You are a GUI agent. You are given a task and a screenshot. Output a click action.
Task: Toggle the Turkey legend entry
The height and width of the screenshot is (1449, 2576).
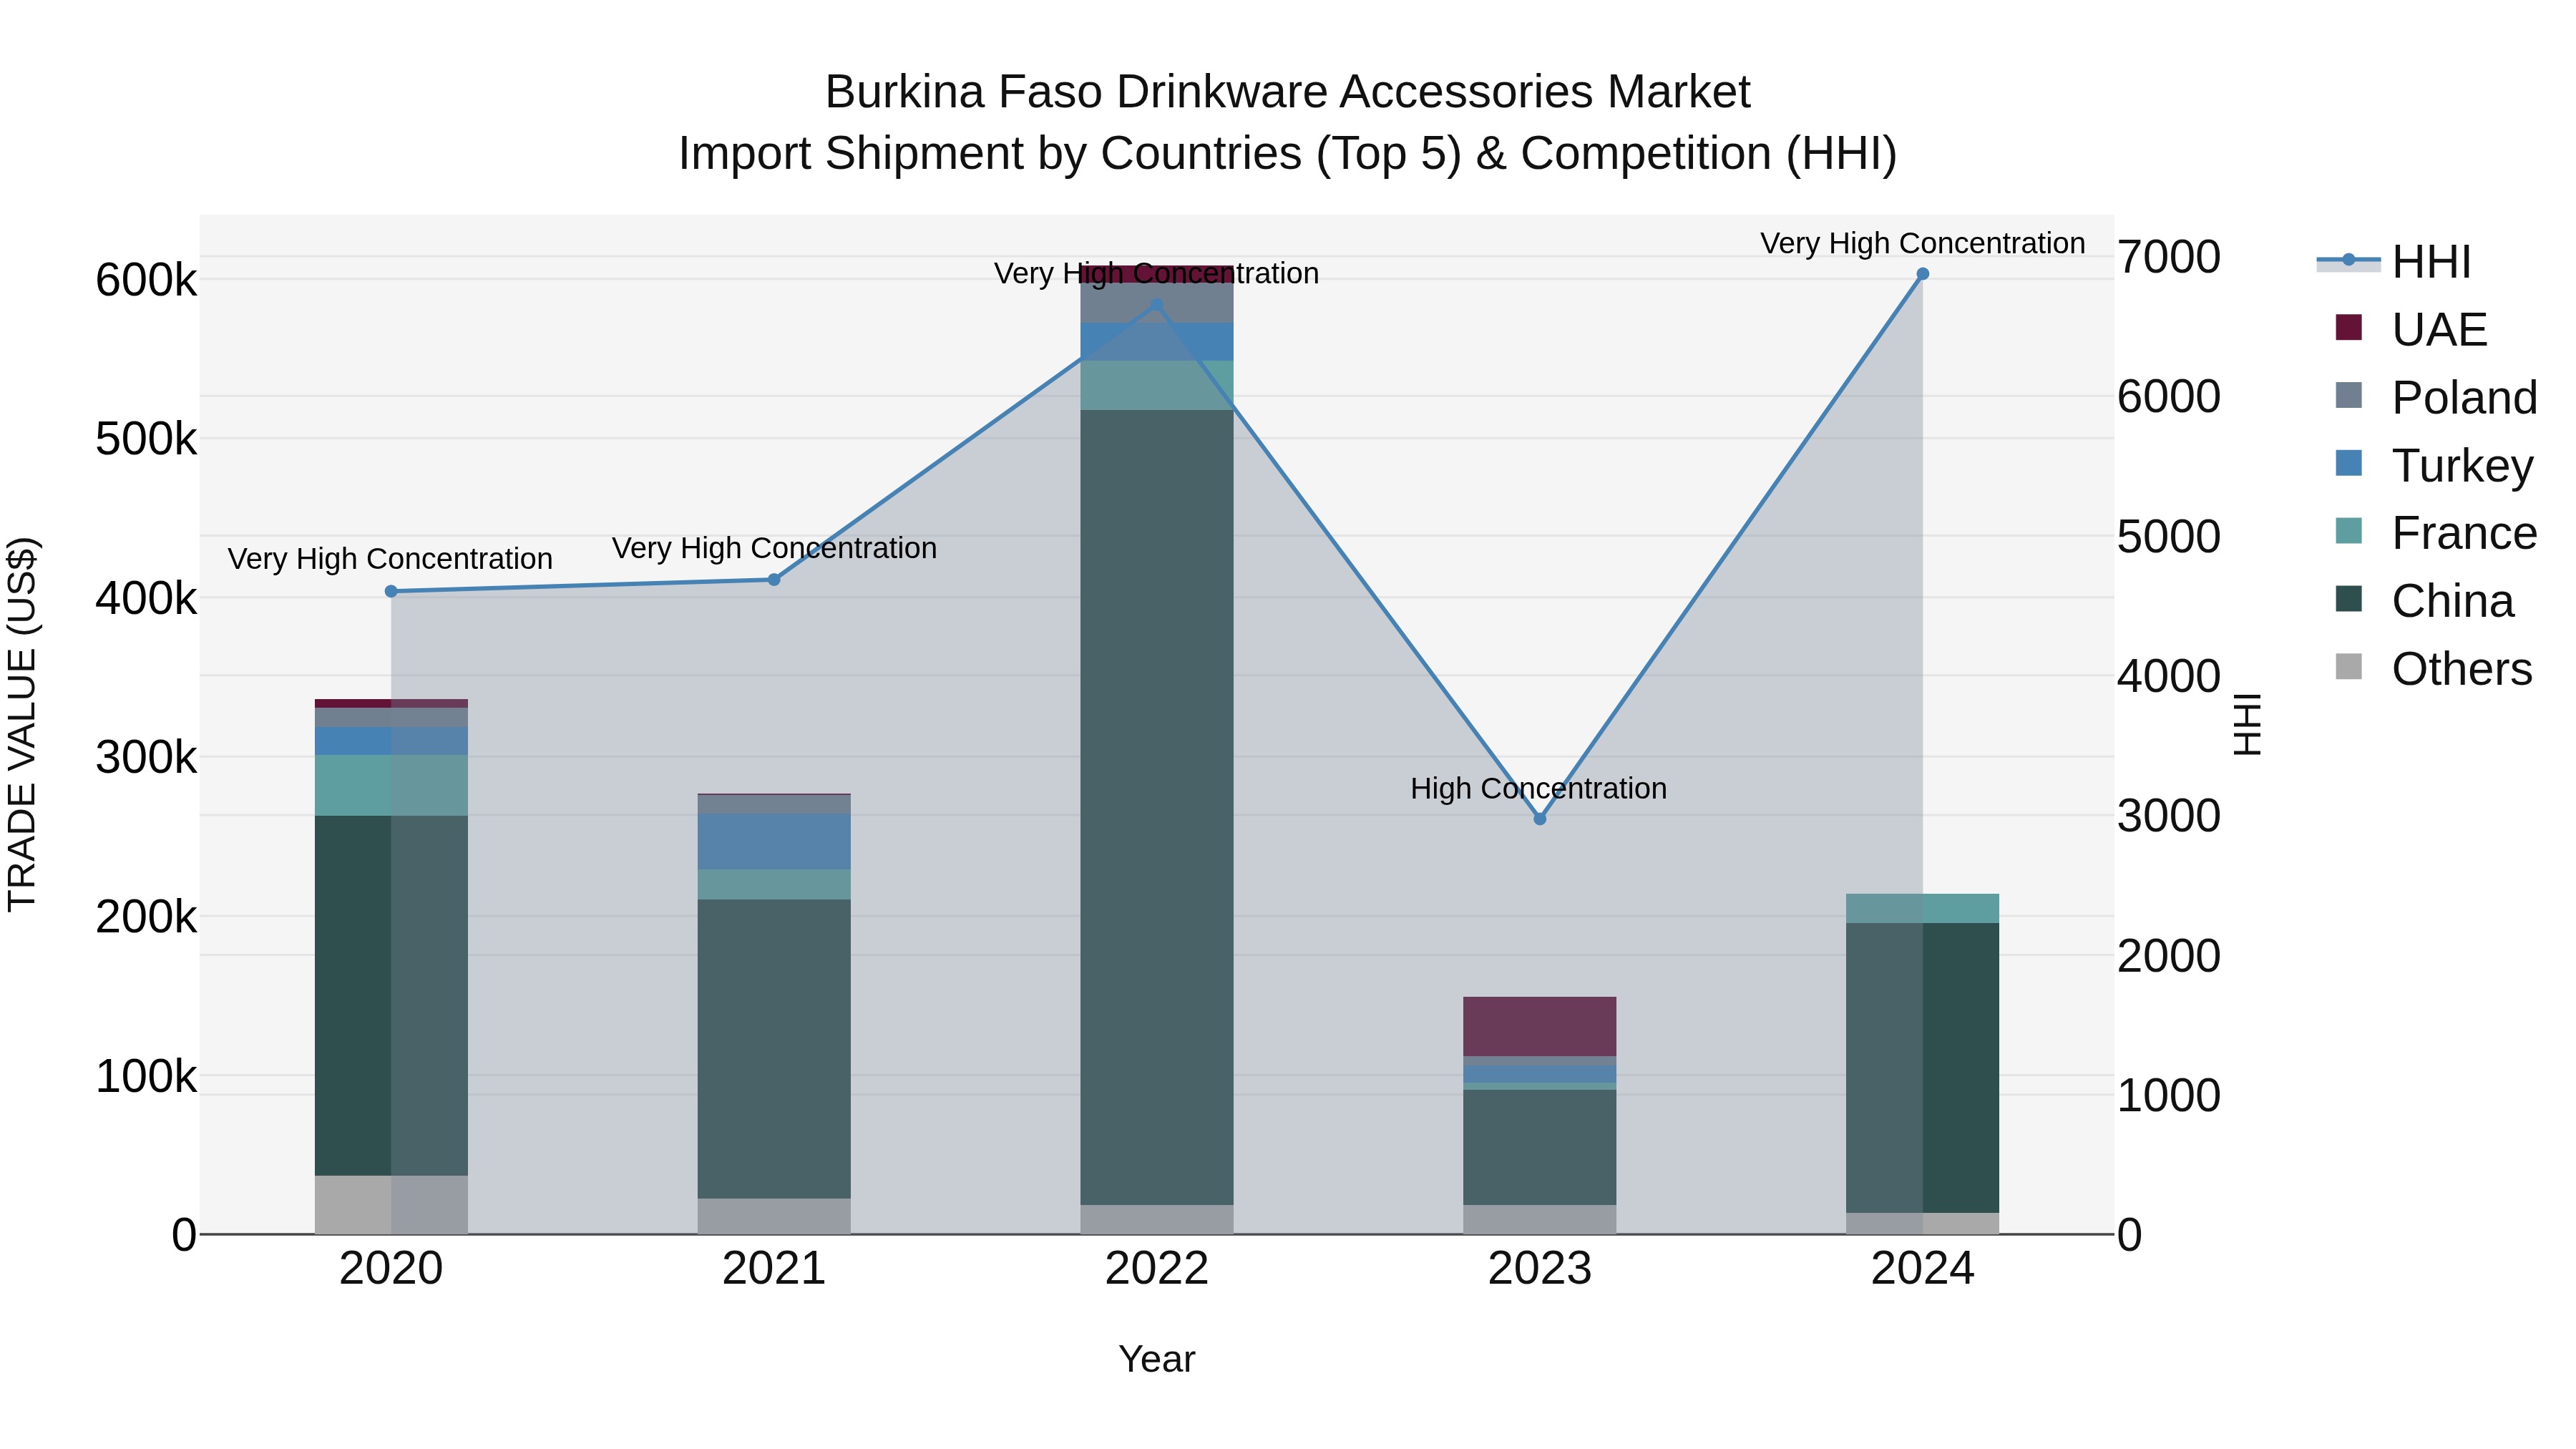coord(2434,465)
